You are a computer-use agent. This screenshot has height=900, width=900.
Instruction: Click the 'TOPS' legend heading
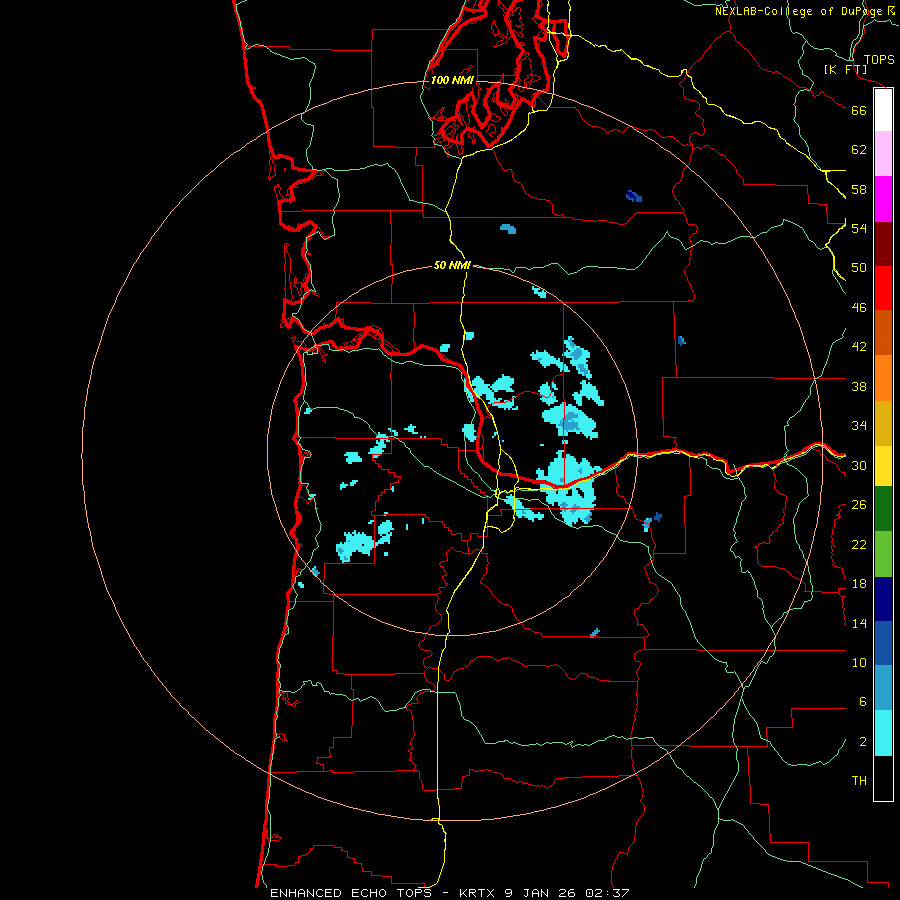[x=879, y=60]
